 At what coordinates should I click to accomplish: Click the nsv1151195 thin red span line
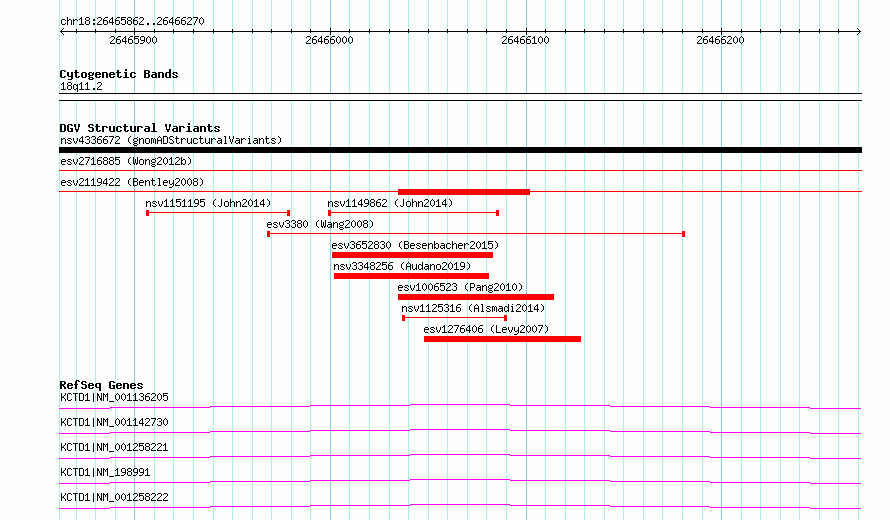click(218, 213)
